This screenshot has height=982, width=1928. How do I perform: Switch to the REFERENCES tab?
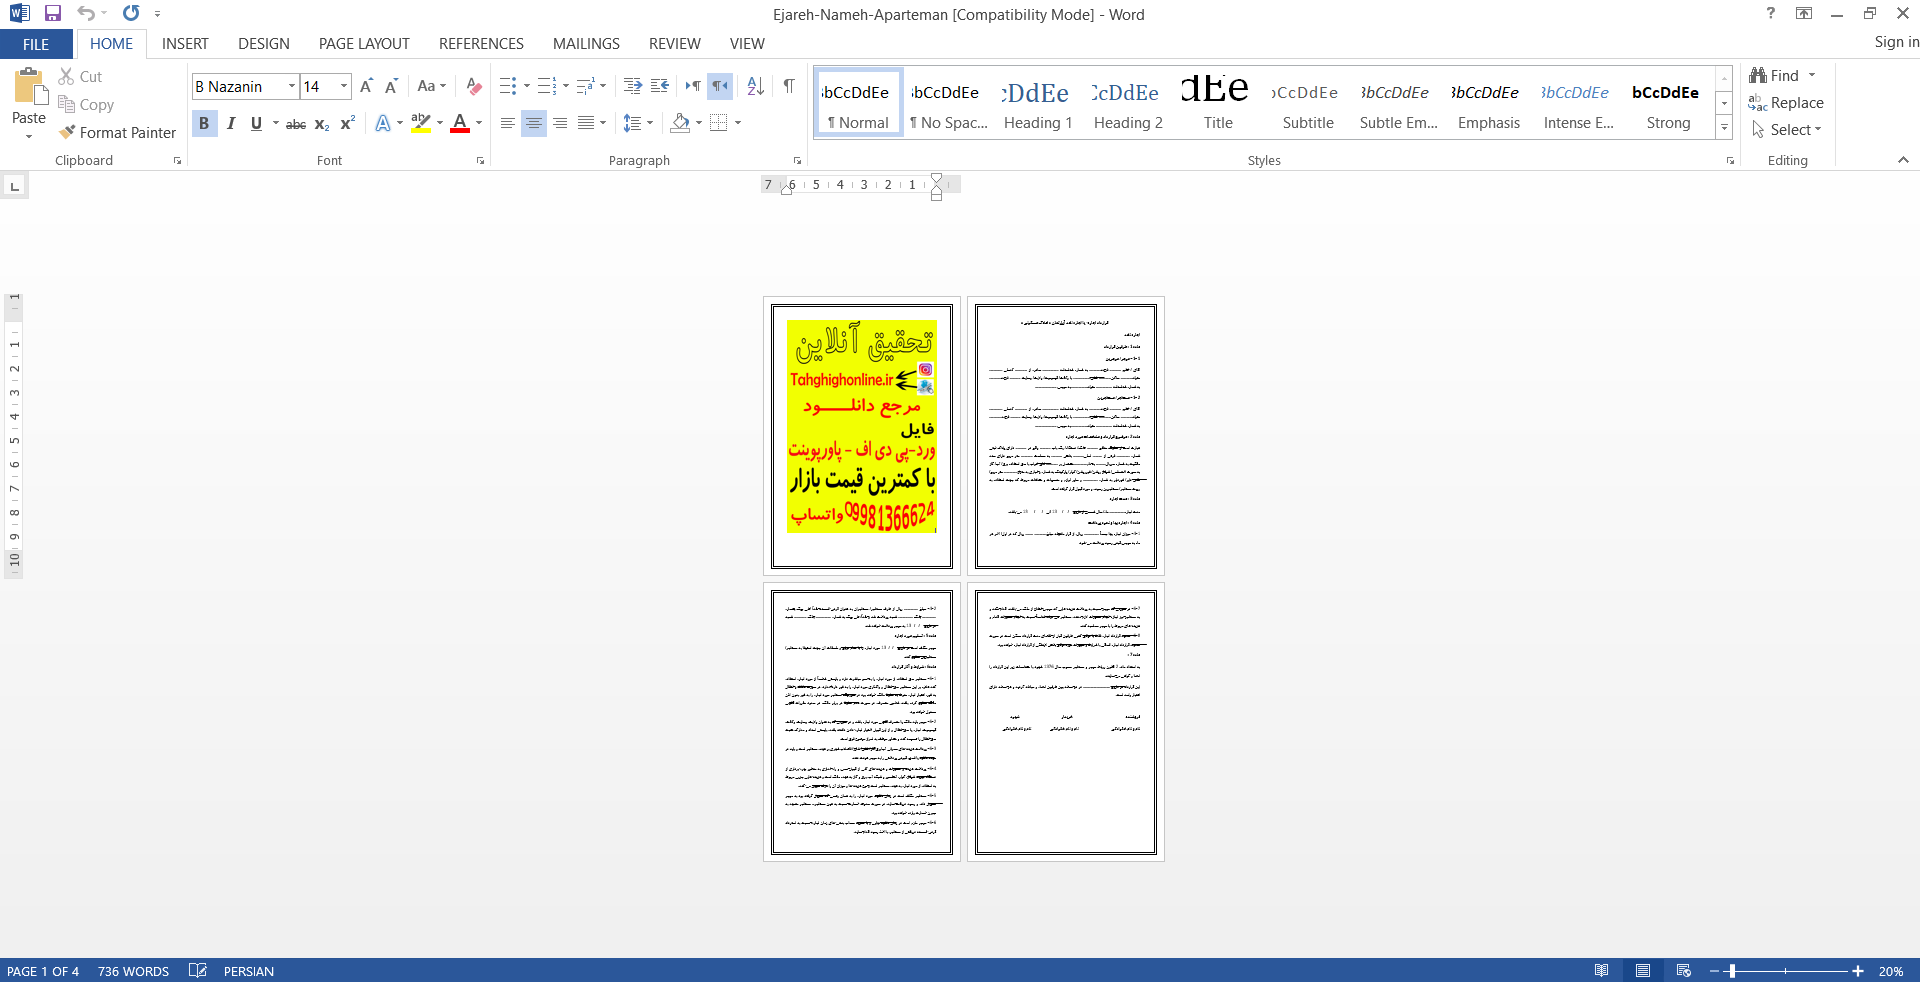point(481,44)
